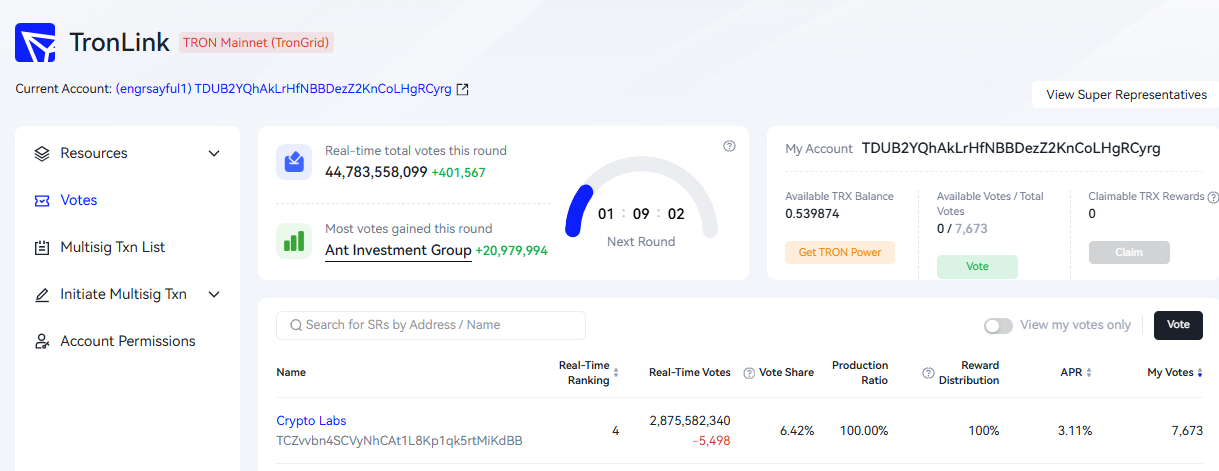Sort by Real-Time Ranking arrows
1219x471 pixels.
(616, 373)
